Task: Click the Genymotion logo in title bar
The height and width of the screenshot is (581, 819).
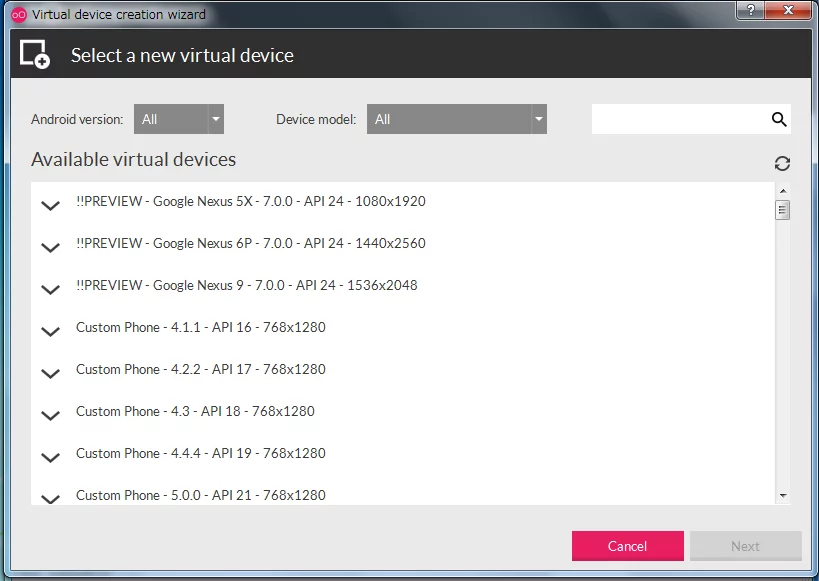Action: [x=18, y=14]
